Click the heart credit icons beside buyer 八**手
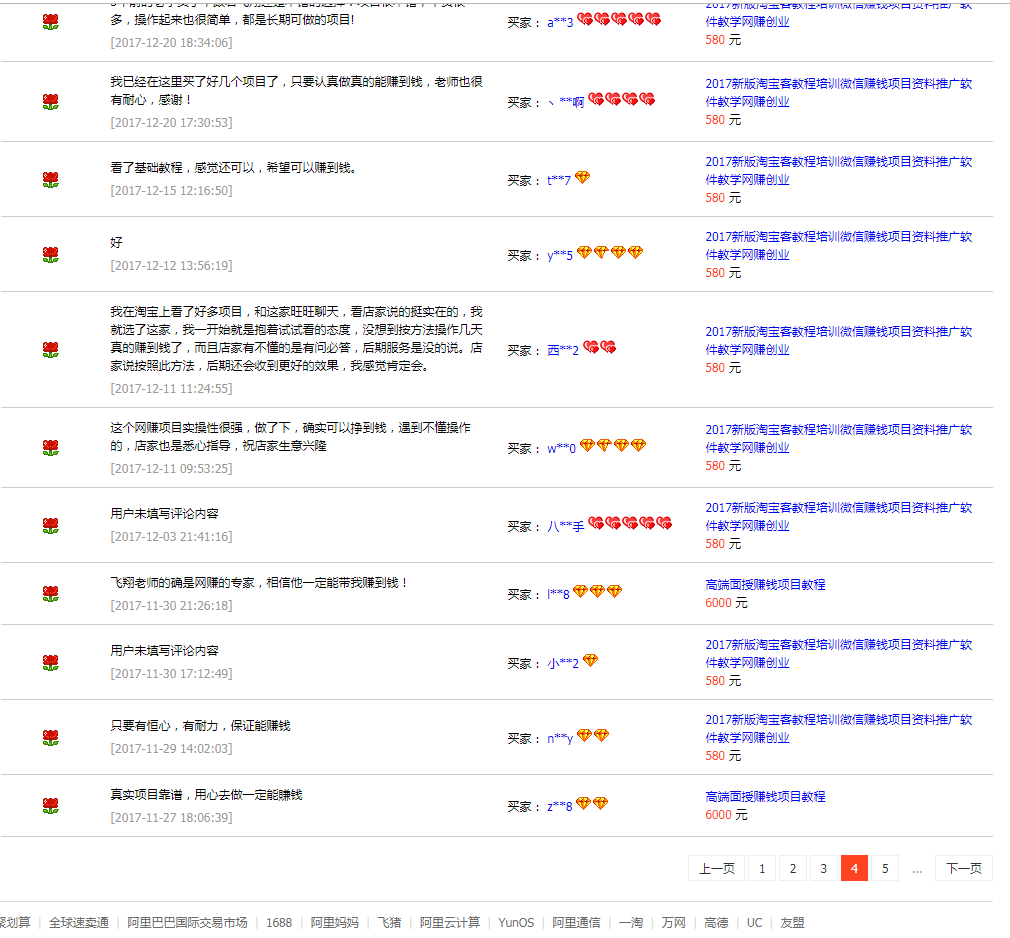The height and width of the screenshot is (938, 1010). [629, 524]
